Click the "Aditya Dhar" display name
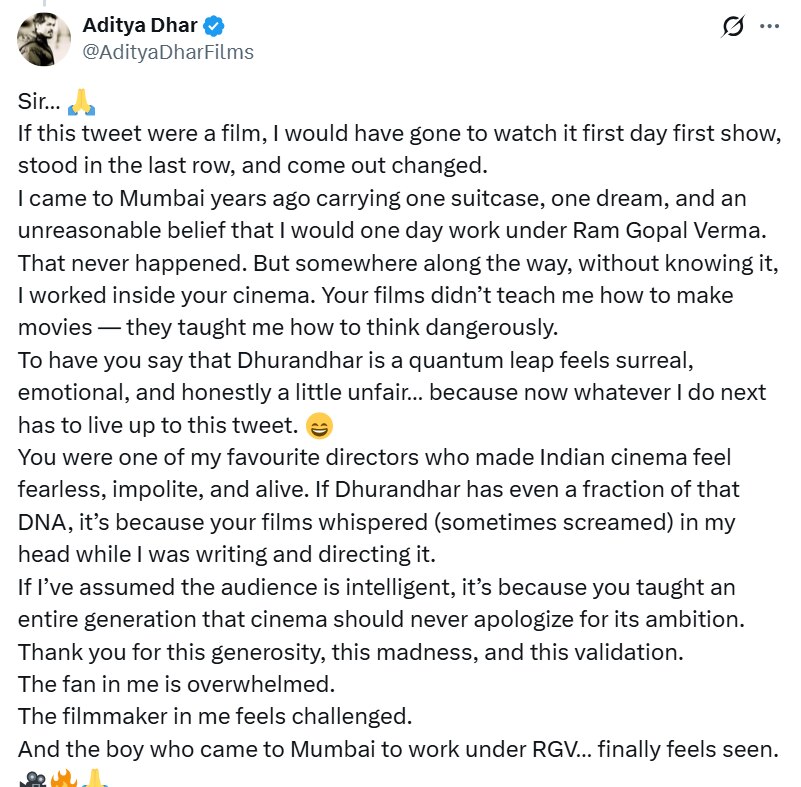 pyautogui.click(x=144, y=26)
